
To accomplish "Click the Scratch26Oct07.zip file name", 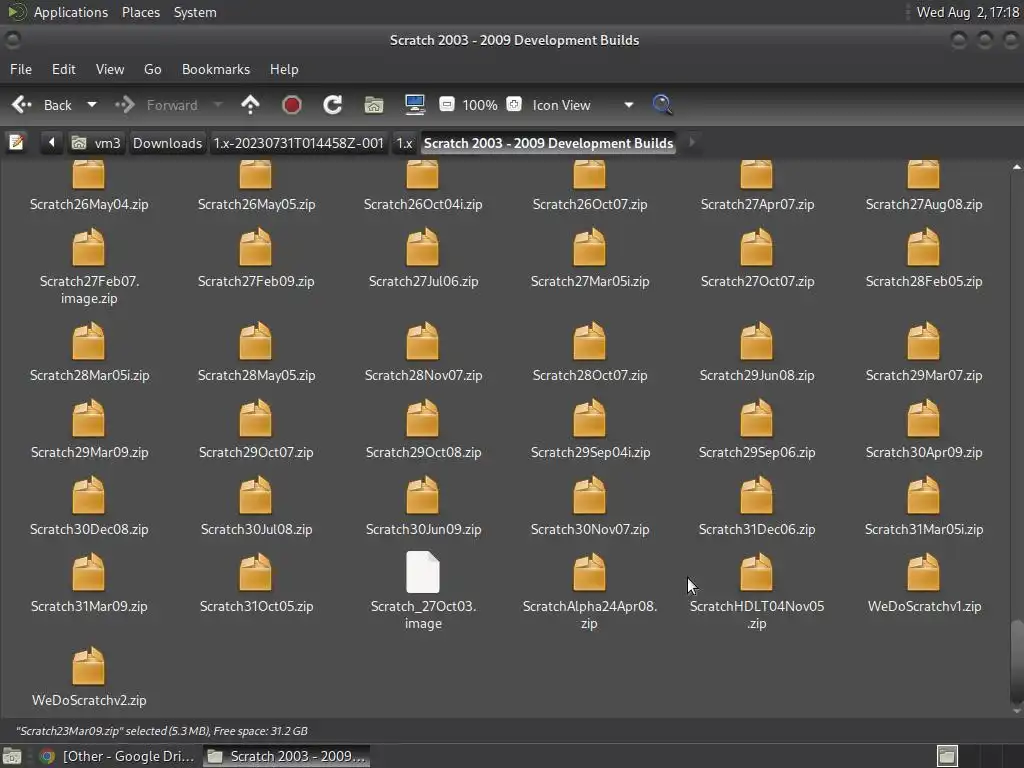I will 590,204.
